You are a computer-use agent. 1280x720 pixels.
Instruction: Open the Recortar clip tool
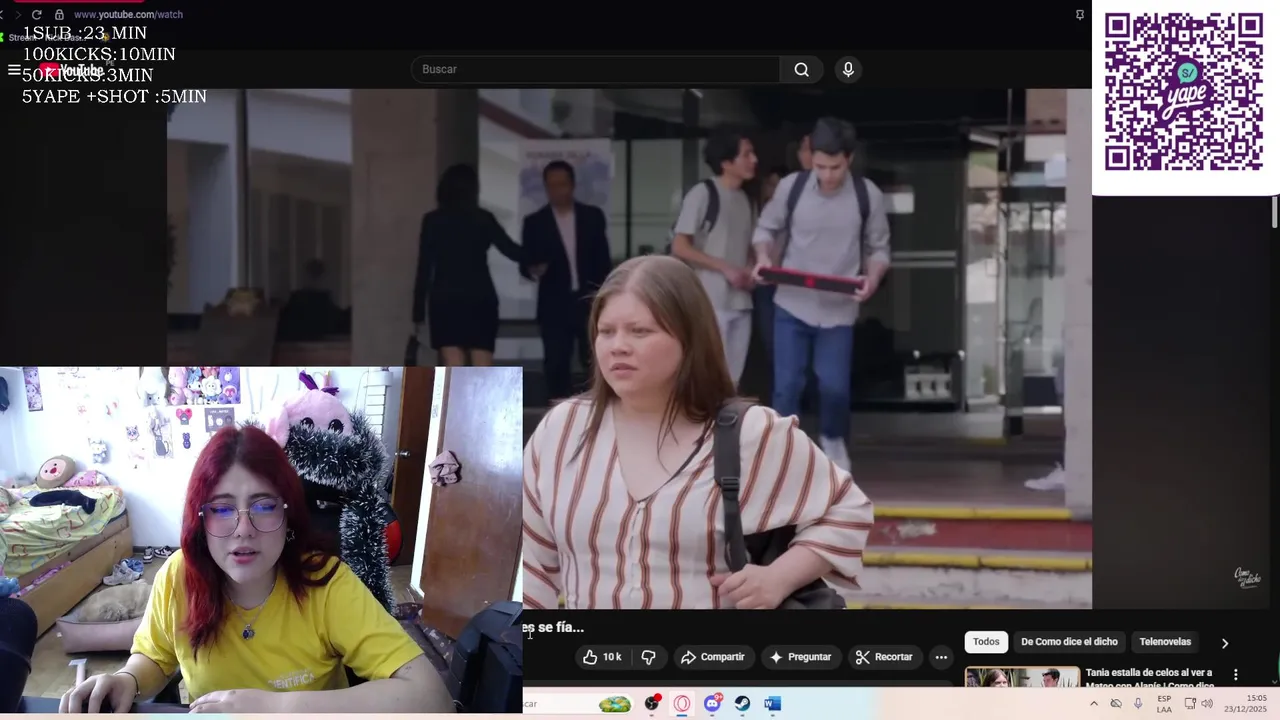tap(884, 657)
